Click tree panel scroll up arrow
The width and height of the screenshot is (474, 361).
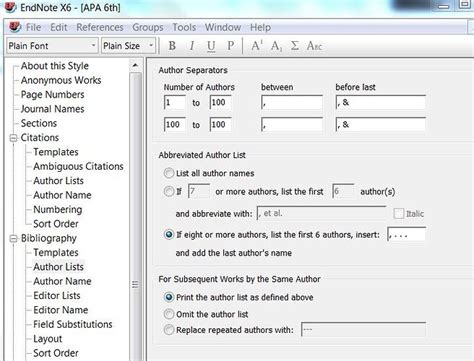135,65
